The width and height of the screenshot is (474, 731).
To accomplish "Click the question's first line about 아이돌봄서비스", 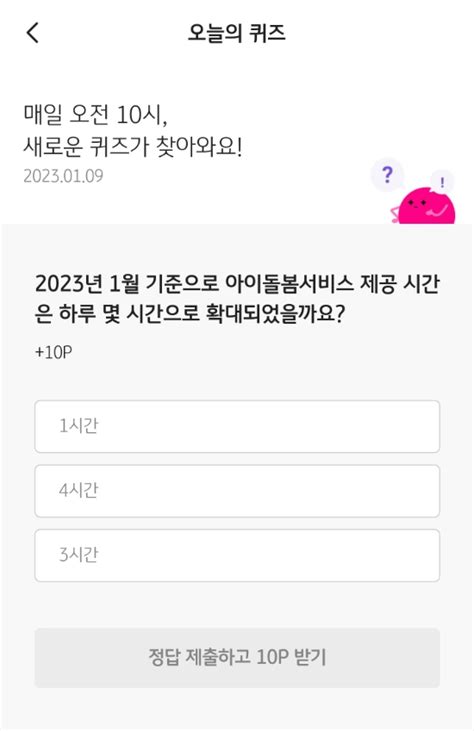I will coord(237,283).
